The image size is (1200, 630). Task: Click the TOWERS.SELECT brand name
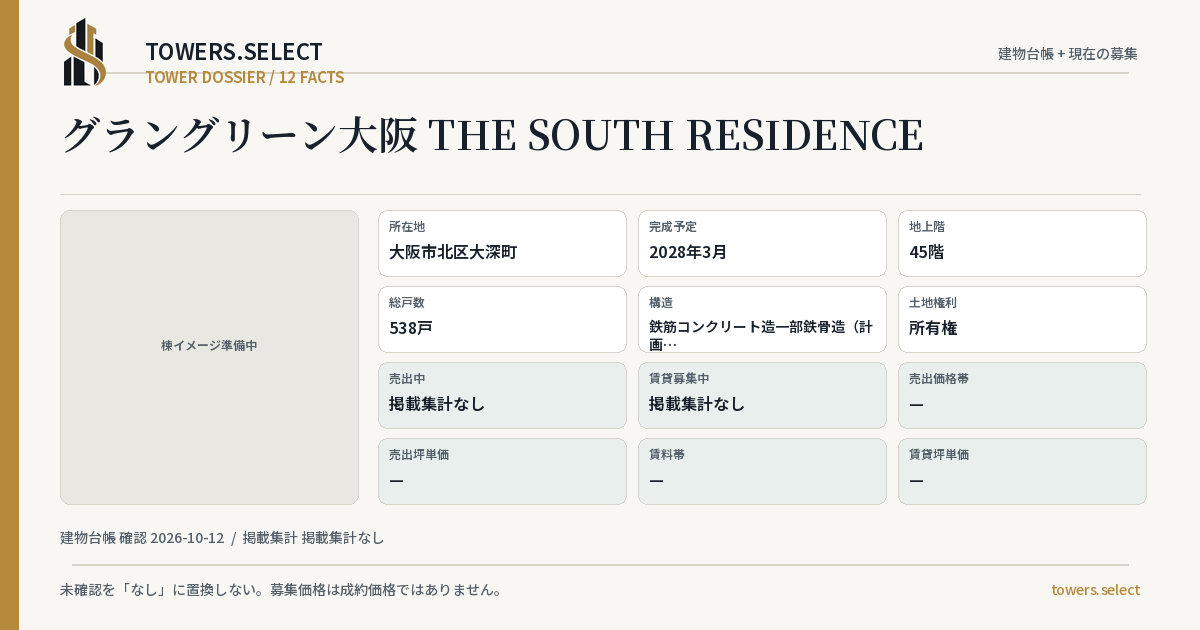[x=234, y=52]
